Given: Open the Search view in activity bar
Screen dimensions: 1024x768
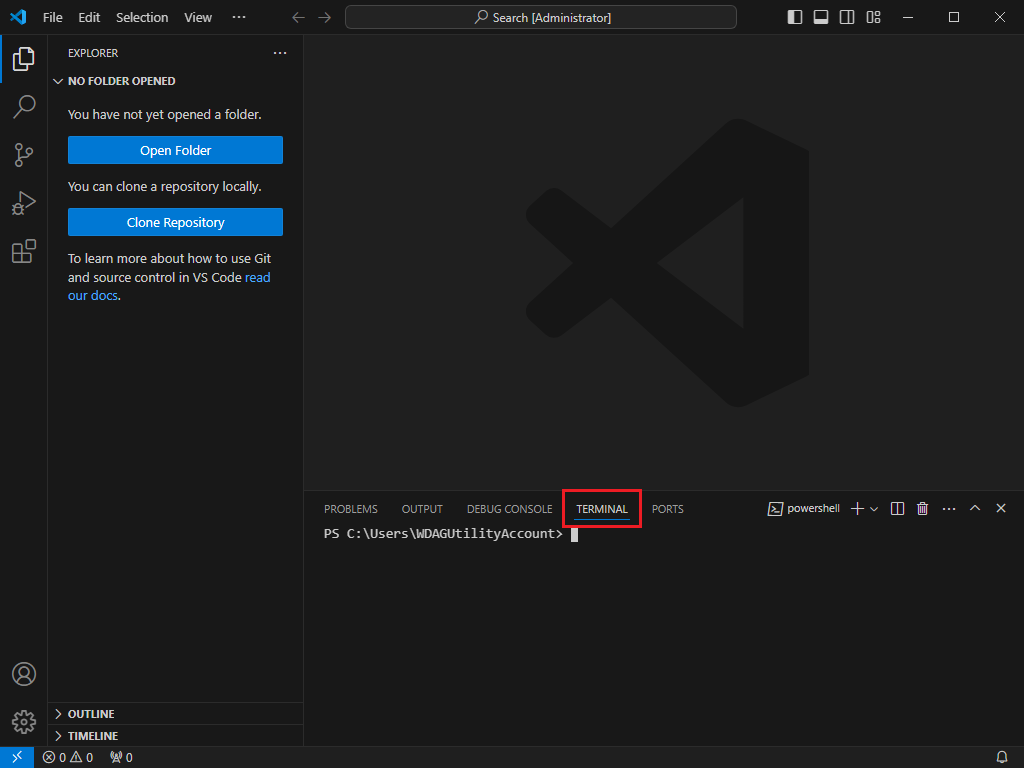Looking at the screenshot, I should point(24,107).
